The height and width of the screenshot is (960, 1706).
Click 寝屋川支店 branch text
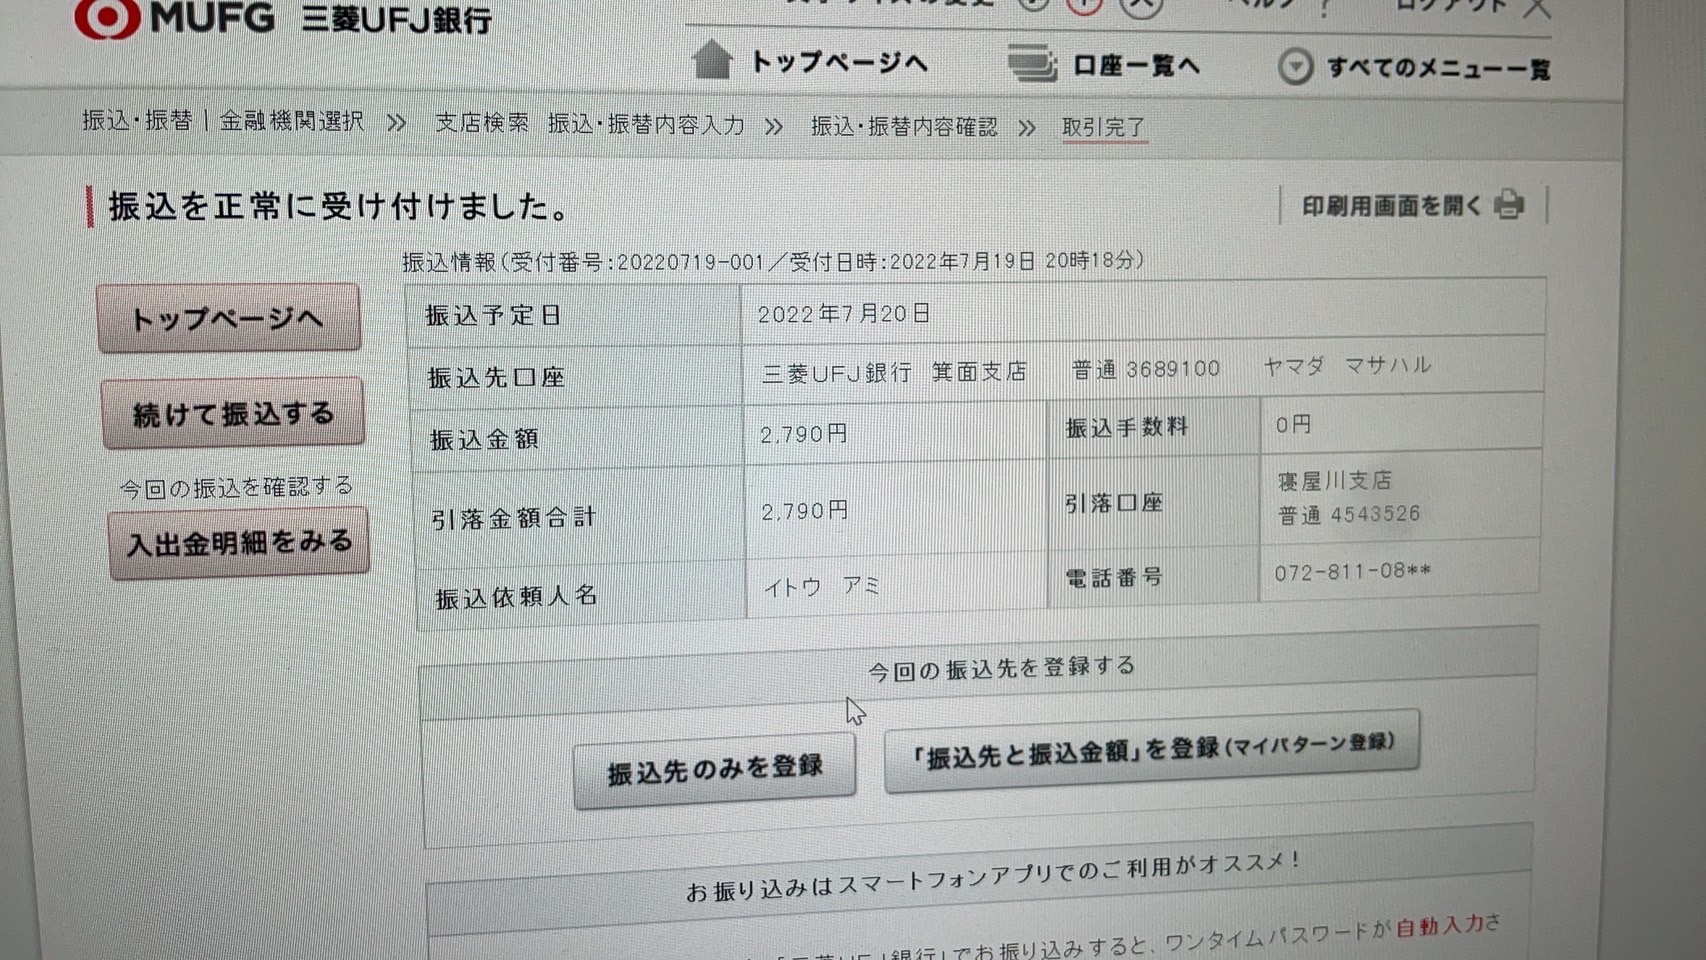pyautogui.click(x=1335, y=481)
